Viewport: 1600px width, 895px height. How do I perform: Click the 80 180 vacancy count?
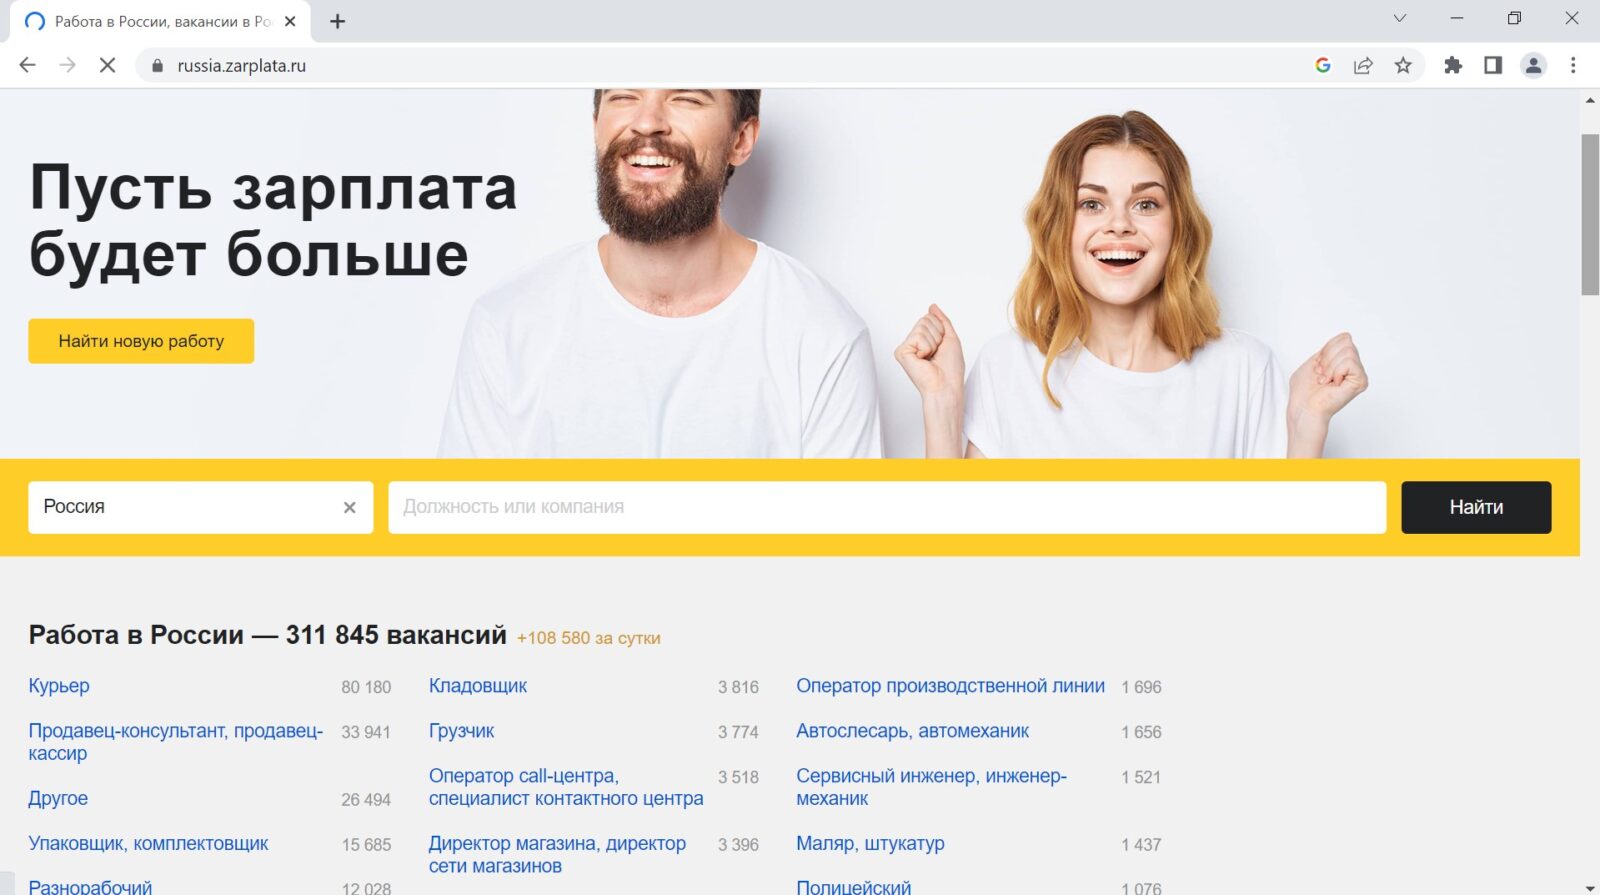point(366,687)
